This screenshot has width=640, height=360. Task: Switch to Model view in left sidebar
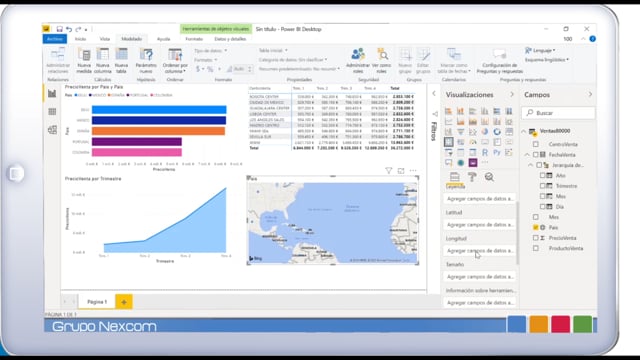click(52, 130)
